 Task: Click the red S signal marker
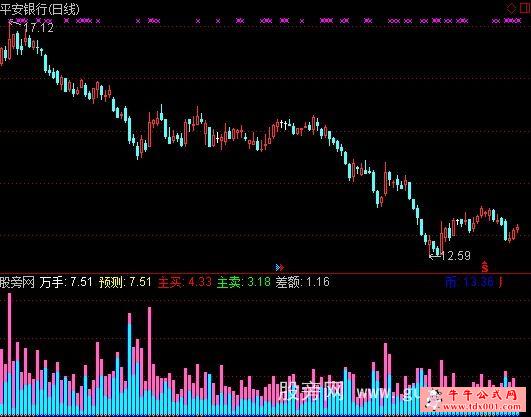485,267
